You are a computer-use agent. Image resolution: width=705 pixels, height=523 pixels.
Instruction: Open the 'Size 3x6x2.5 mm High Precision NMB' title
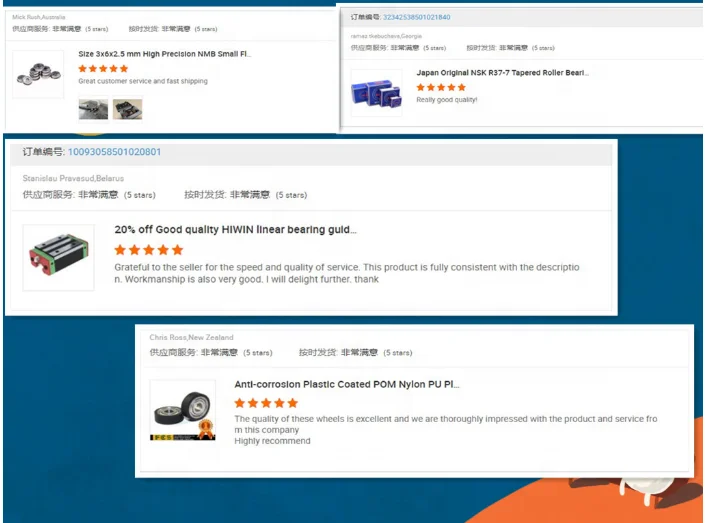[165, 54]
